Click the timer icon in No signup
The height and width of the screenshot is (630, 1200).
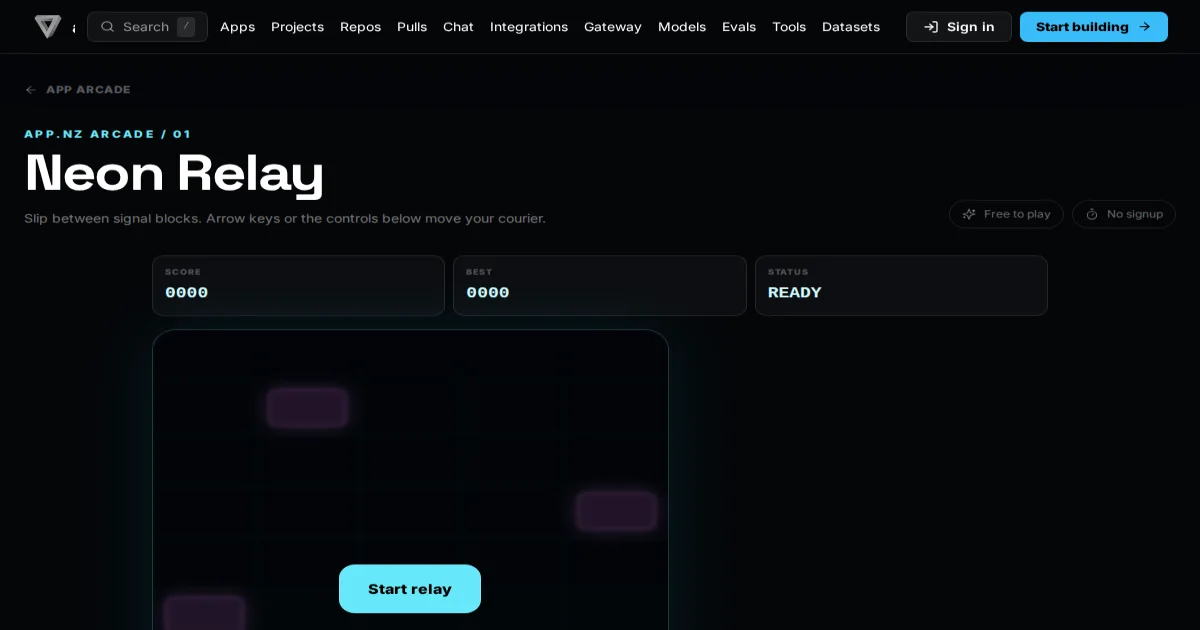(x=1092, y=214)
